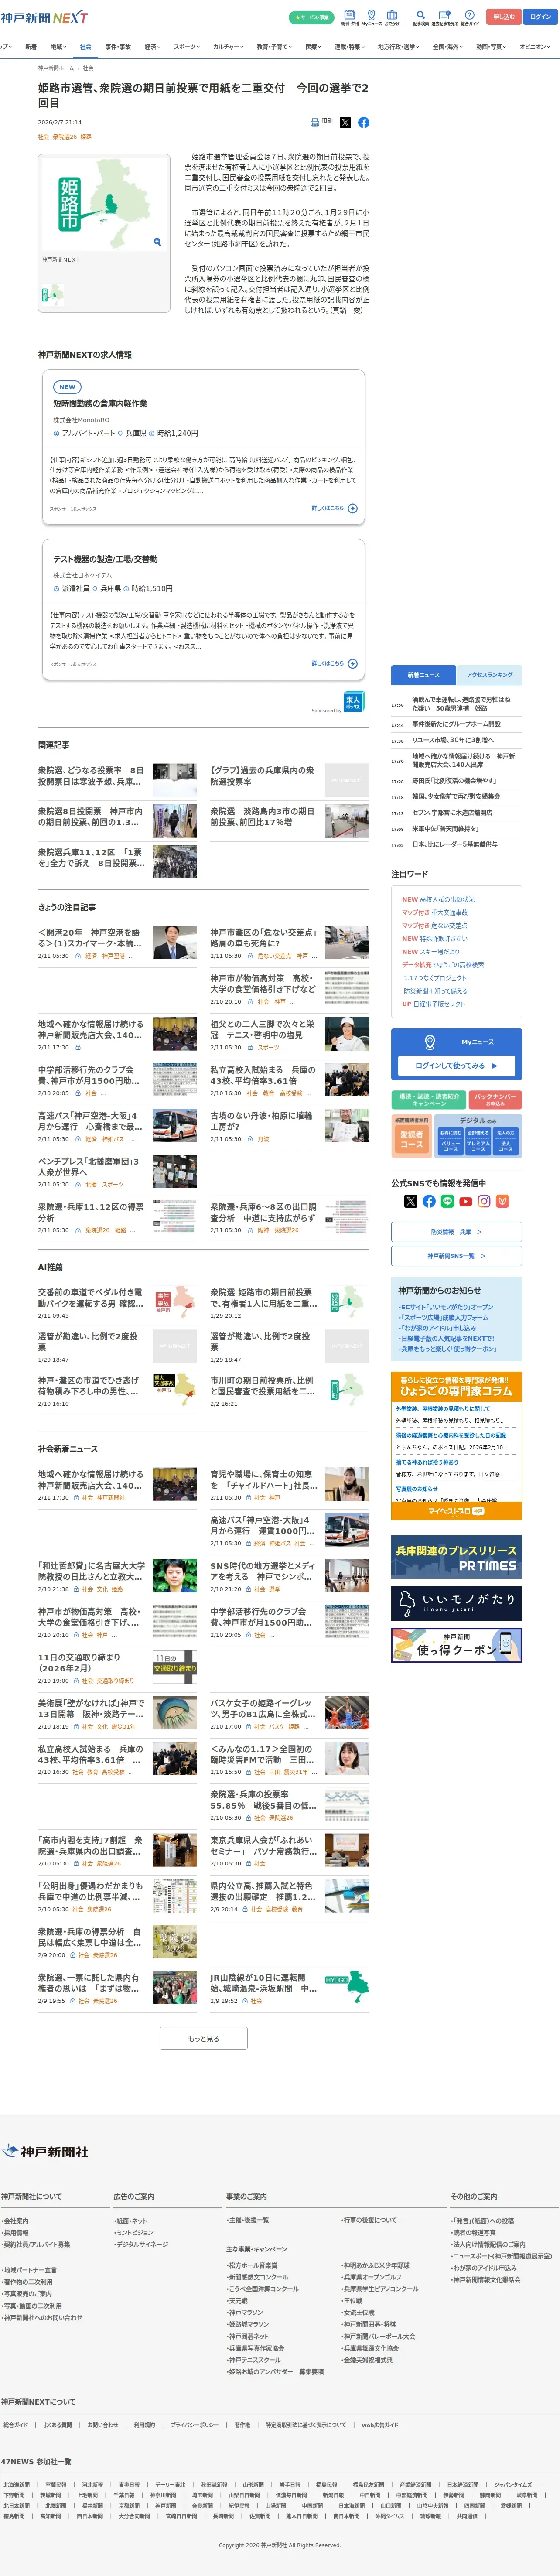Open the 防災情報 兵庫 link button
Viewport: 560px width, 2576px height.
click(x=456, y=1232)
